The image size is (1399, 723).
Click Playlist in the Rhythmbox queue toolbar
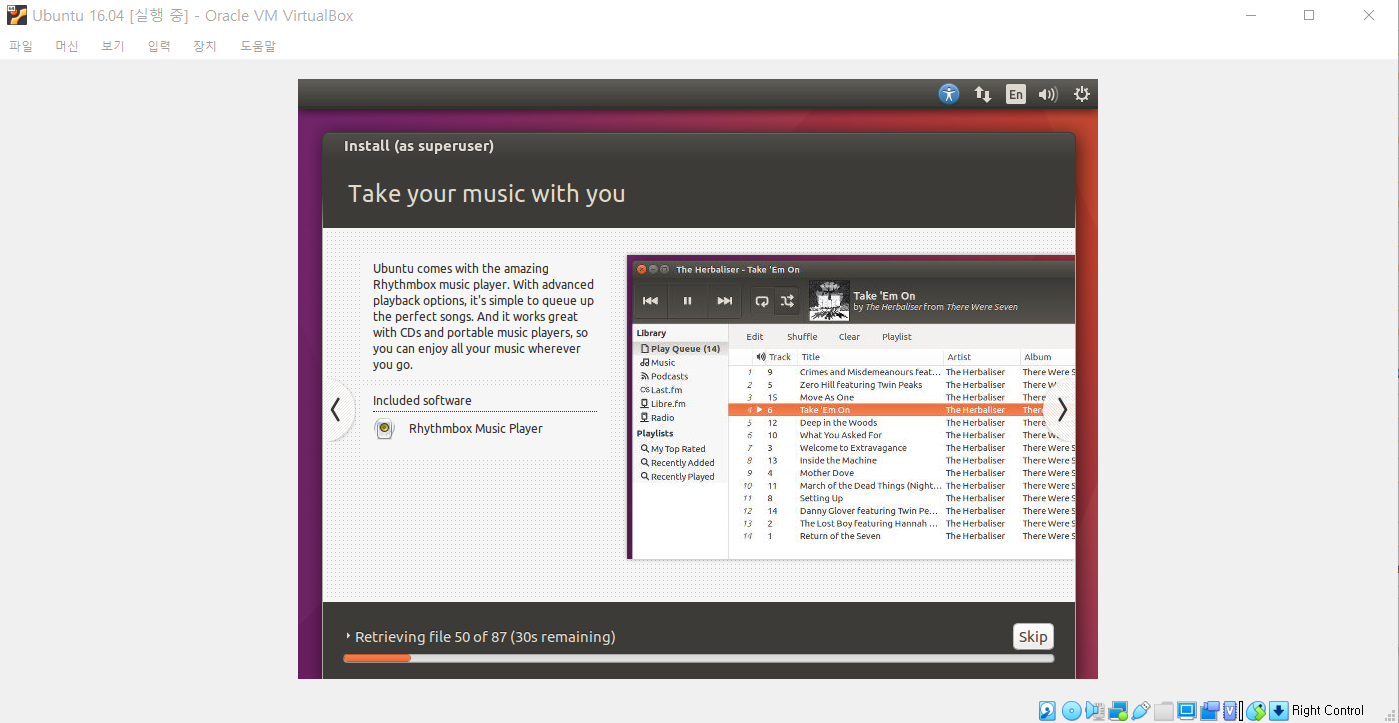coord(897,337)
